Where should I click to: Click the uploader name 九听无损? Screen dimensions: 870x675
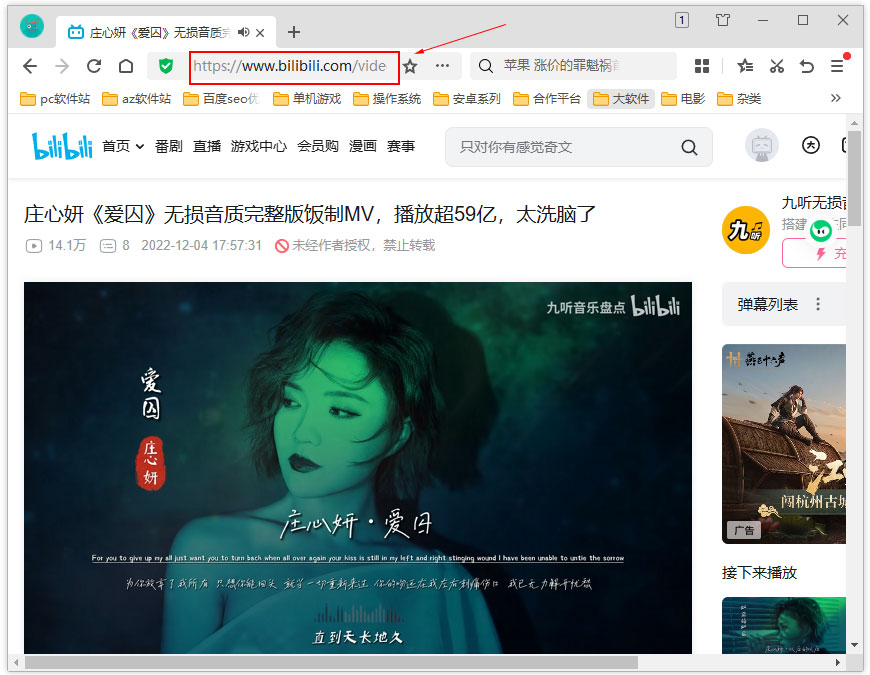tap(814, 202)
